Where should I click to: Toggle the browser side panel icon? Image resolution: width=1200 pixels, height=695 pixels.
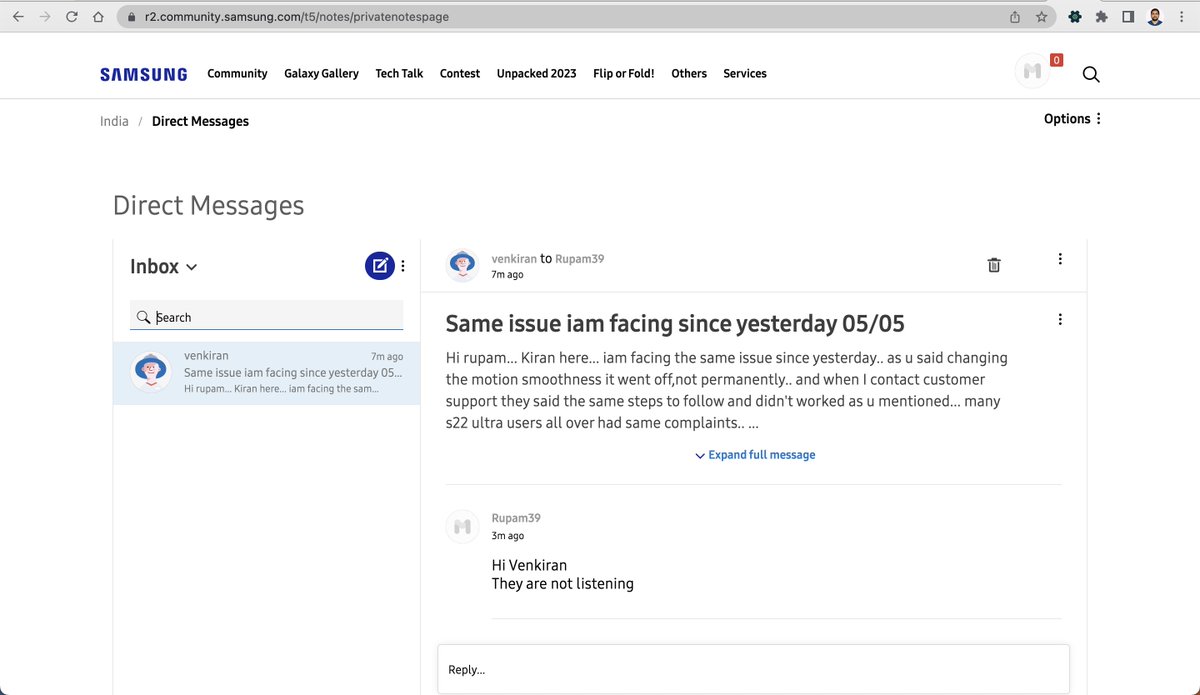pos(1128,17)
